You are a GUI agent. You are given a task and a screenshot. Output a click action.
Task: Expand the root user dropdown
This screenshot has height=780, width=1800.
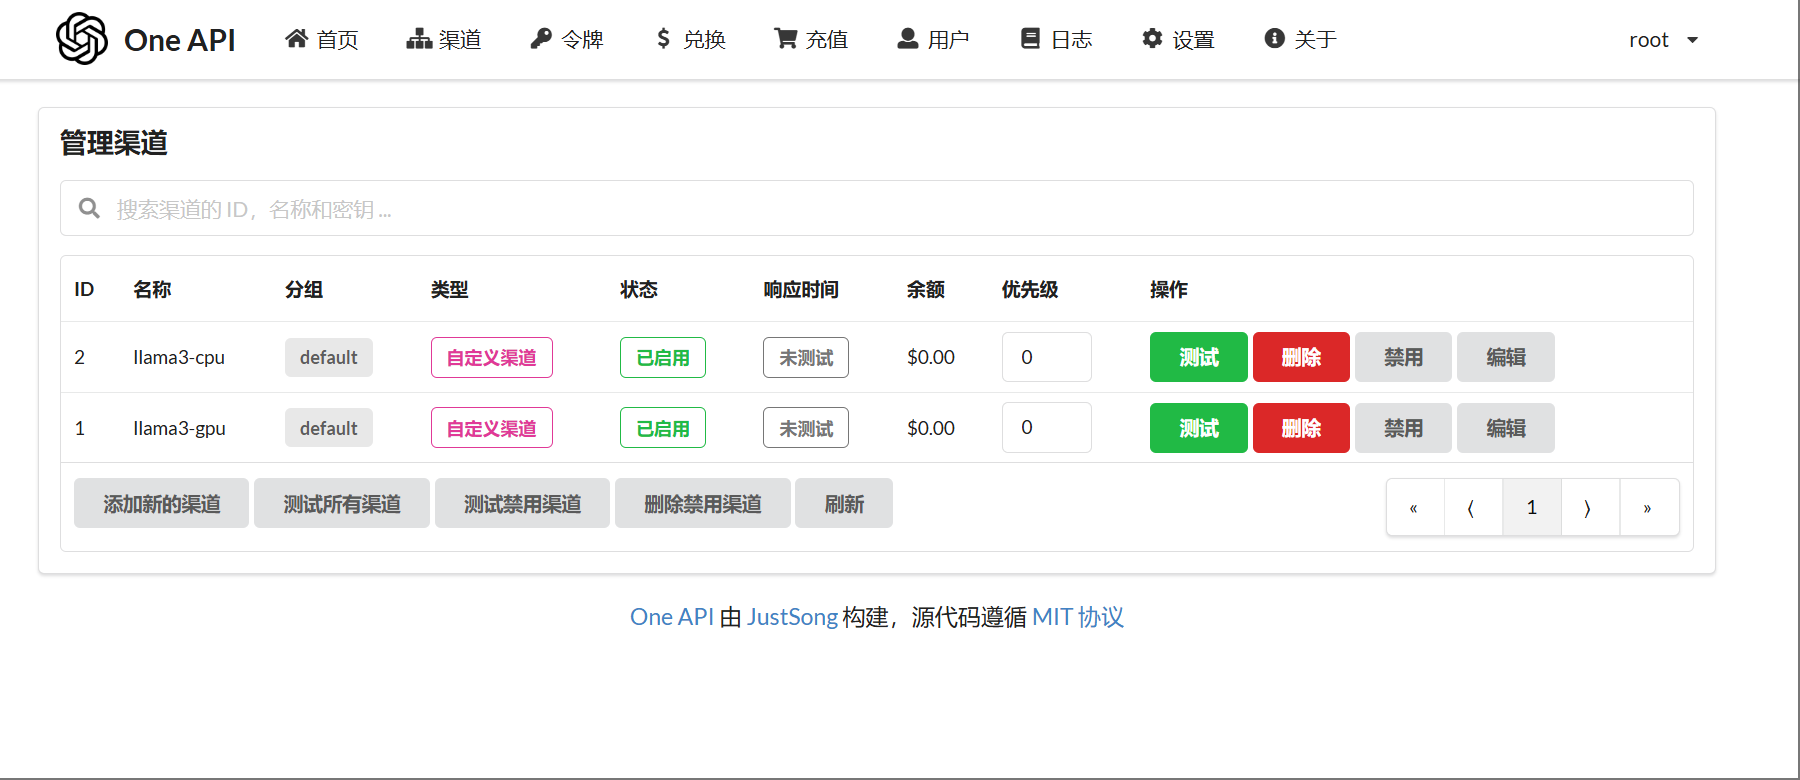[x=1663, y=40]
